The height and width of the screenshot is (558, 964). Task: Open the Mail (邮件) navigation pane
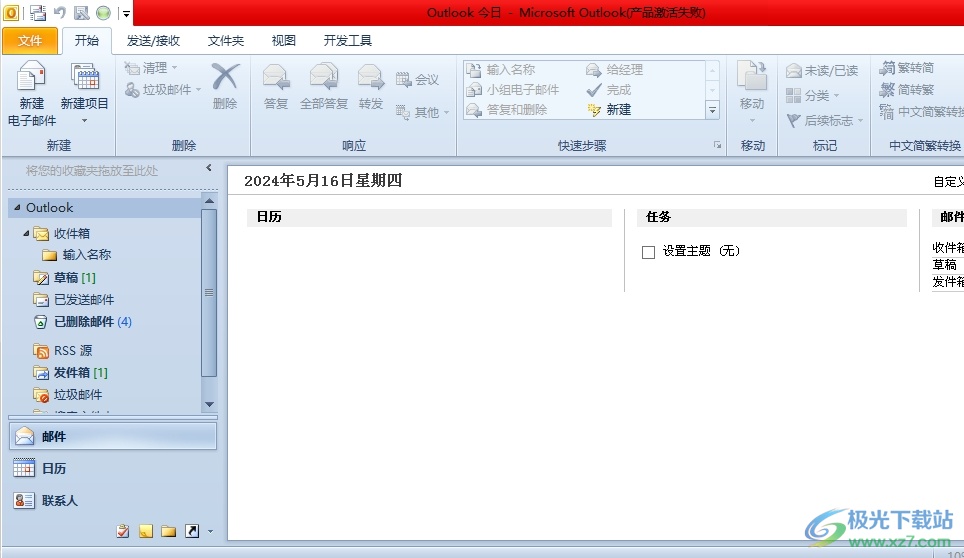(113, 436)
